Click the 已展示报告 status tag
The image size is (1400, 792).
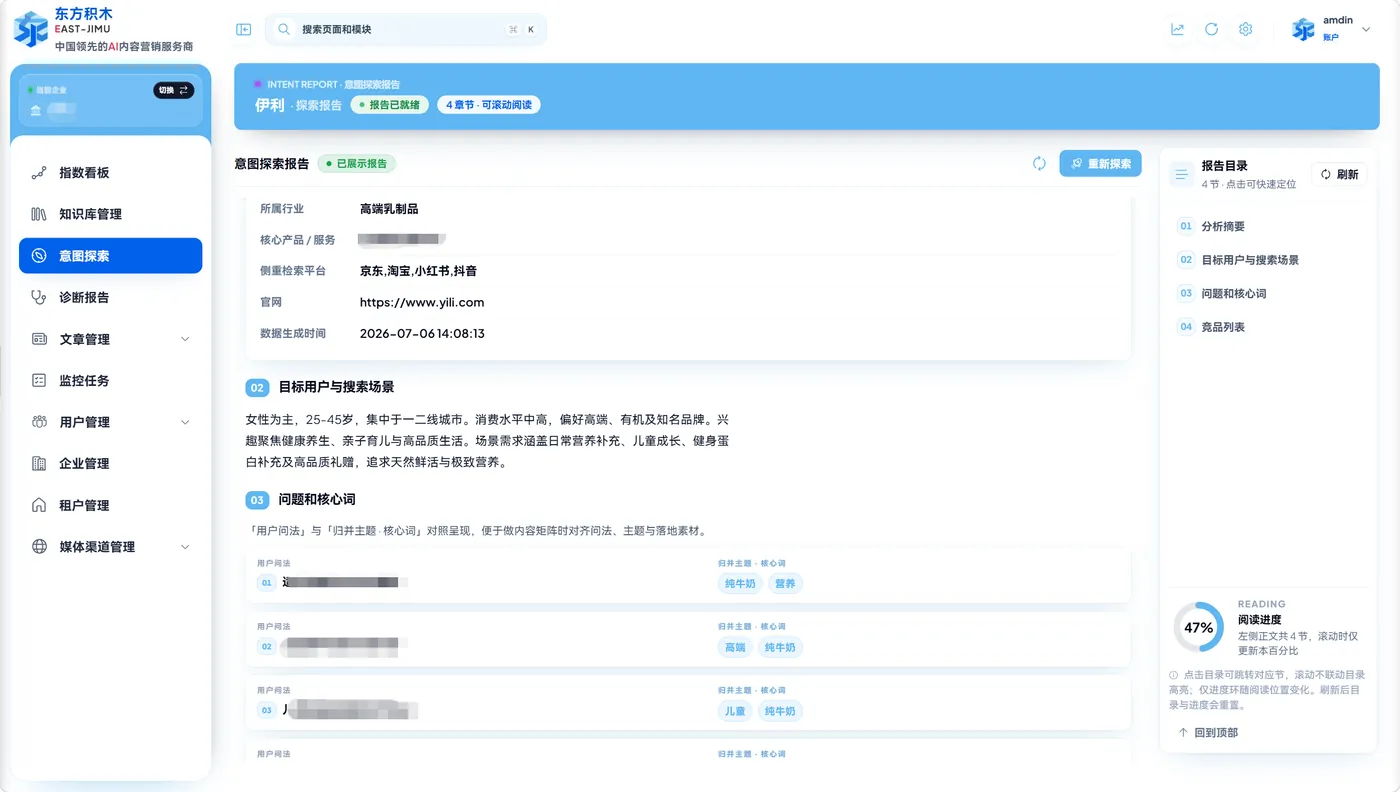coord(357,163)
